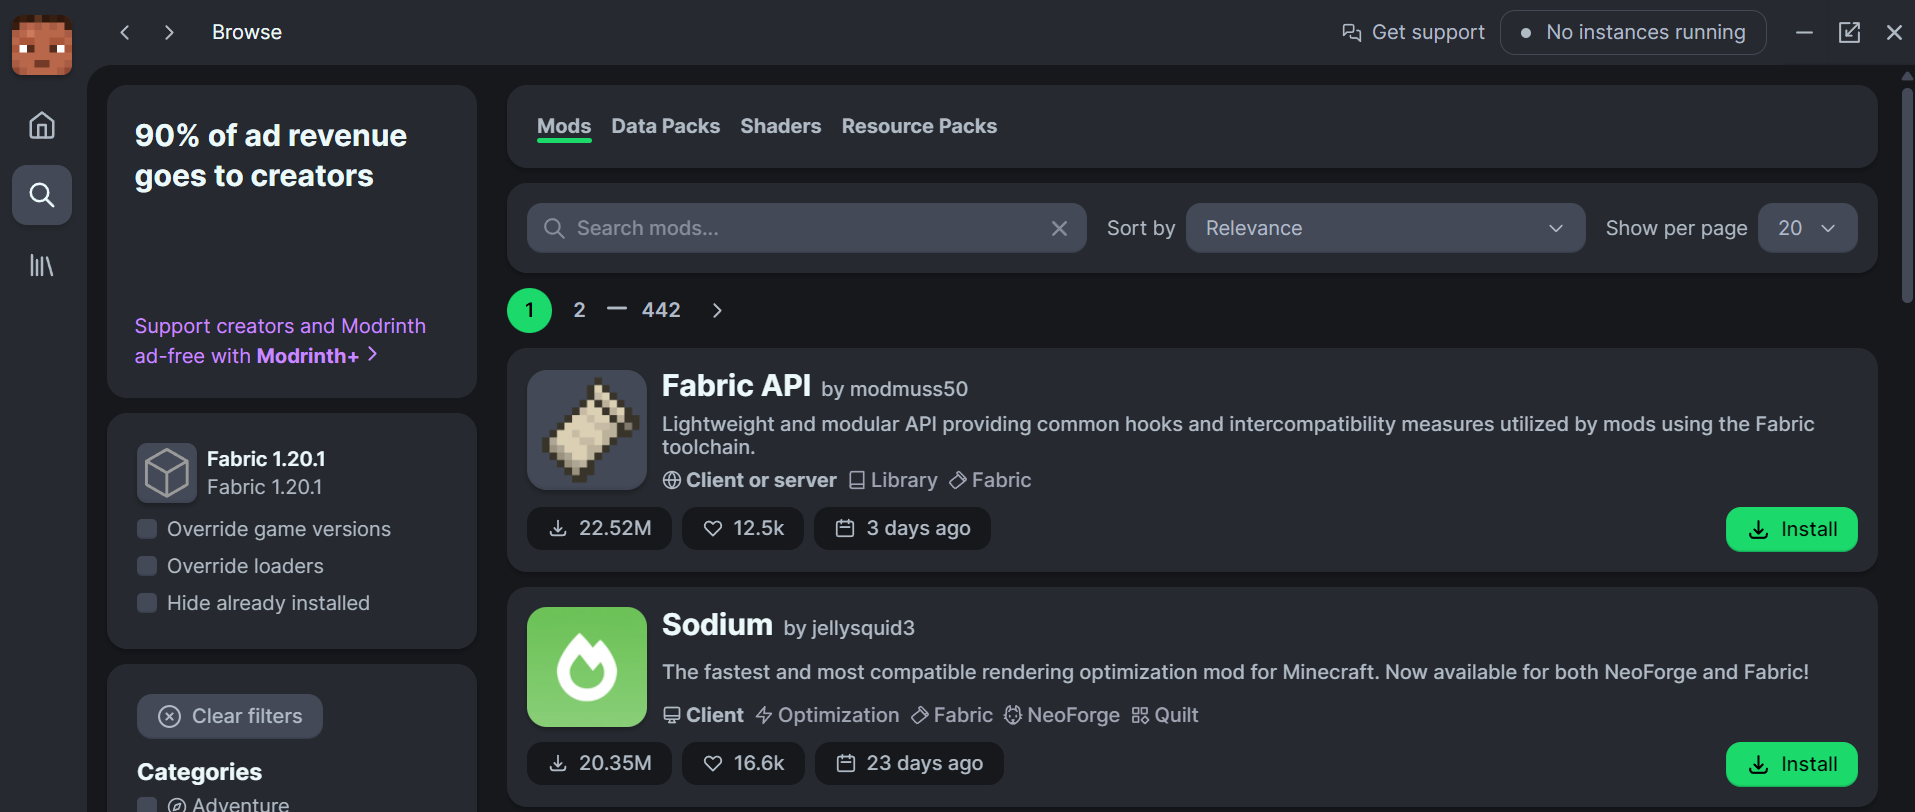The image size is (1915, 812).
Task: Click the NeoForge tag on Sodium
Action: point(1062,715)
